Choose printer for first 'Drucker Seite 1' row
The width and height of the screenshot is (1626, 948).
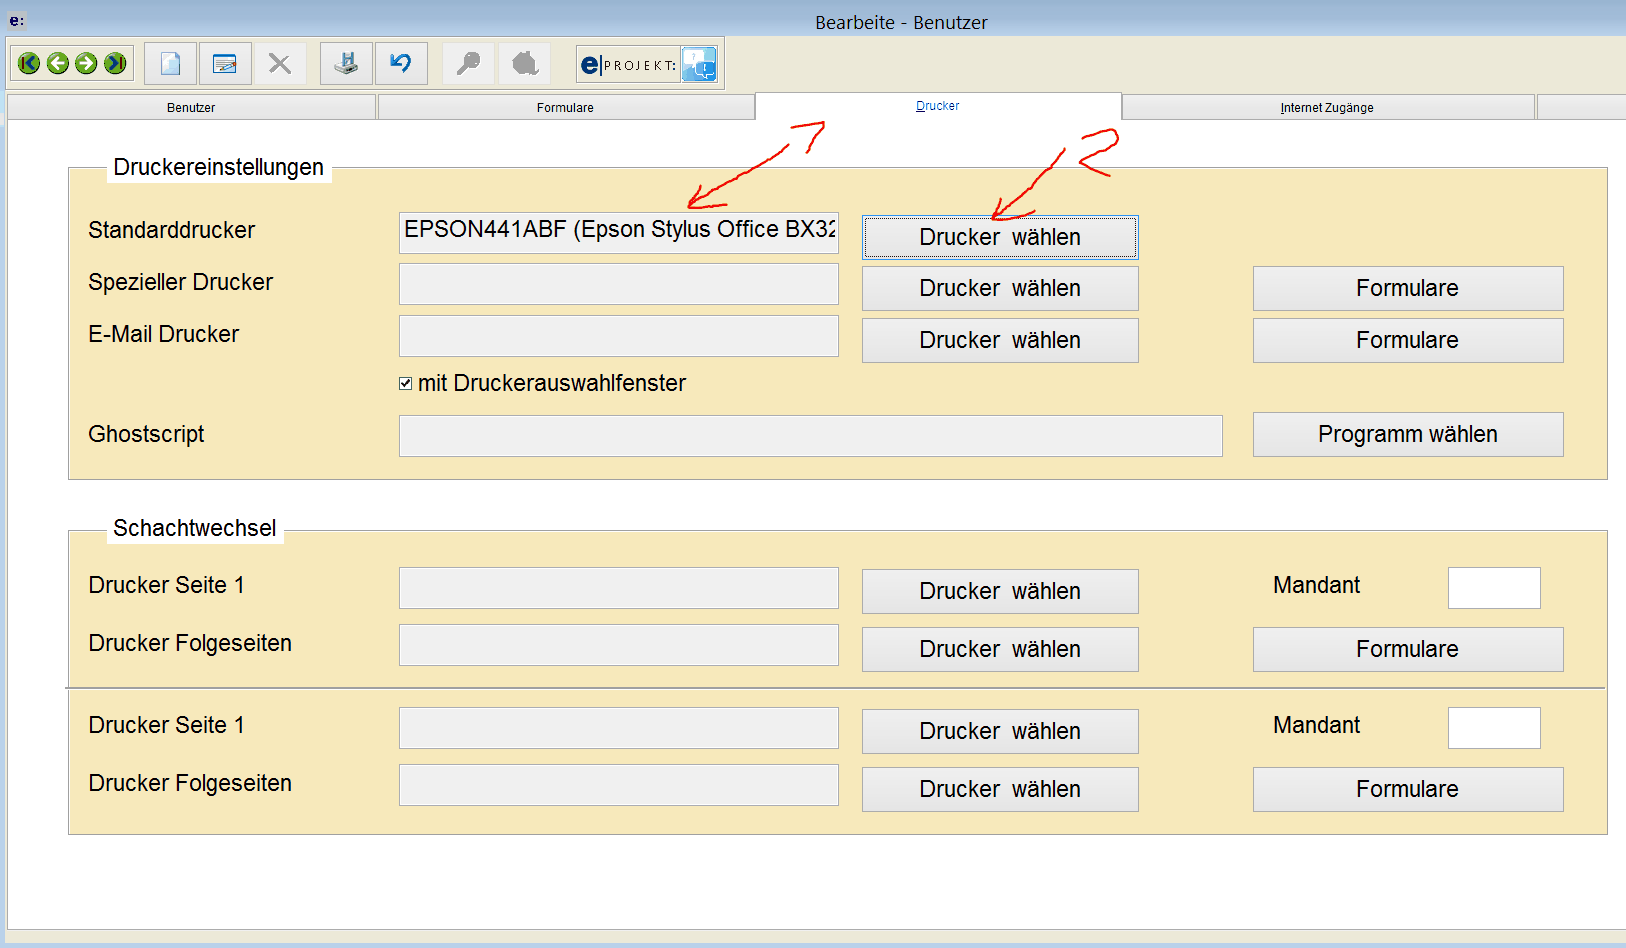[x=1000, y=591]
